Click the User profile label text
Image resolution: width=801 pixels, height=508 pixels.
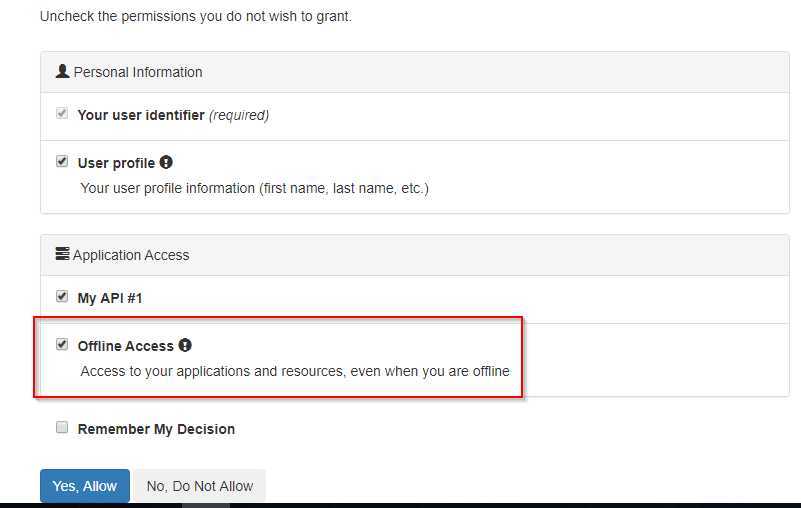[116, 163]
